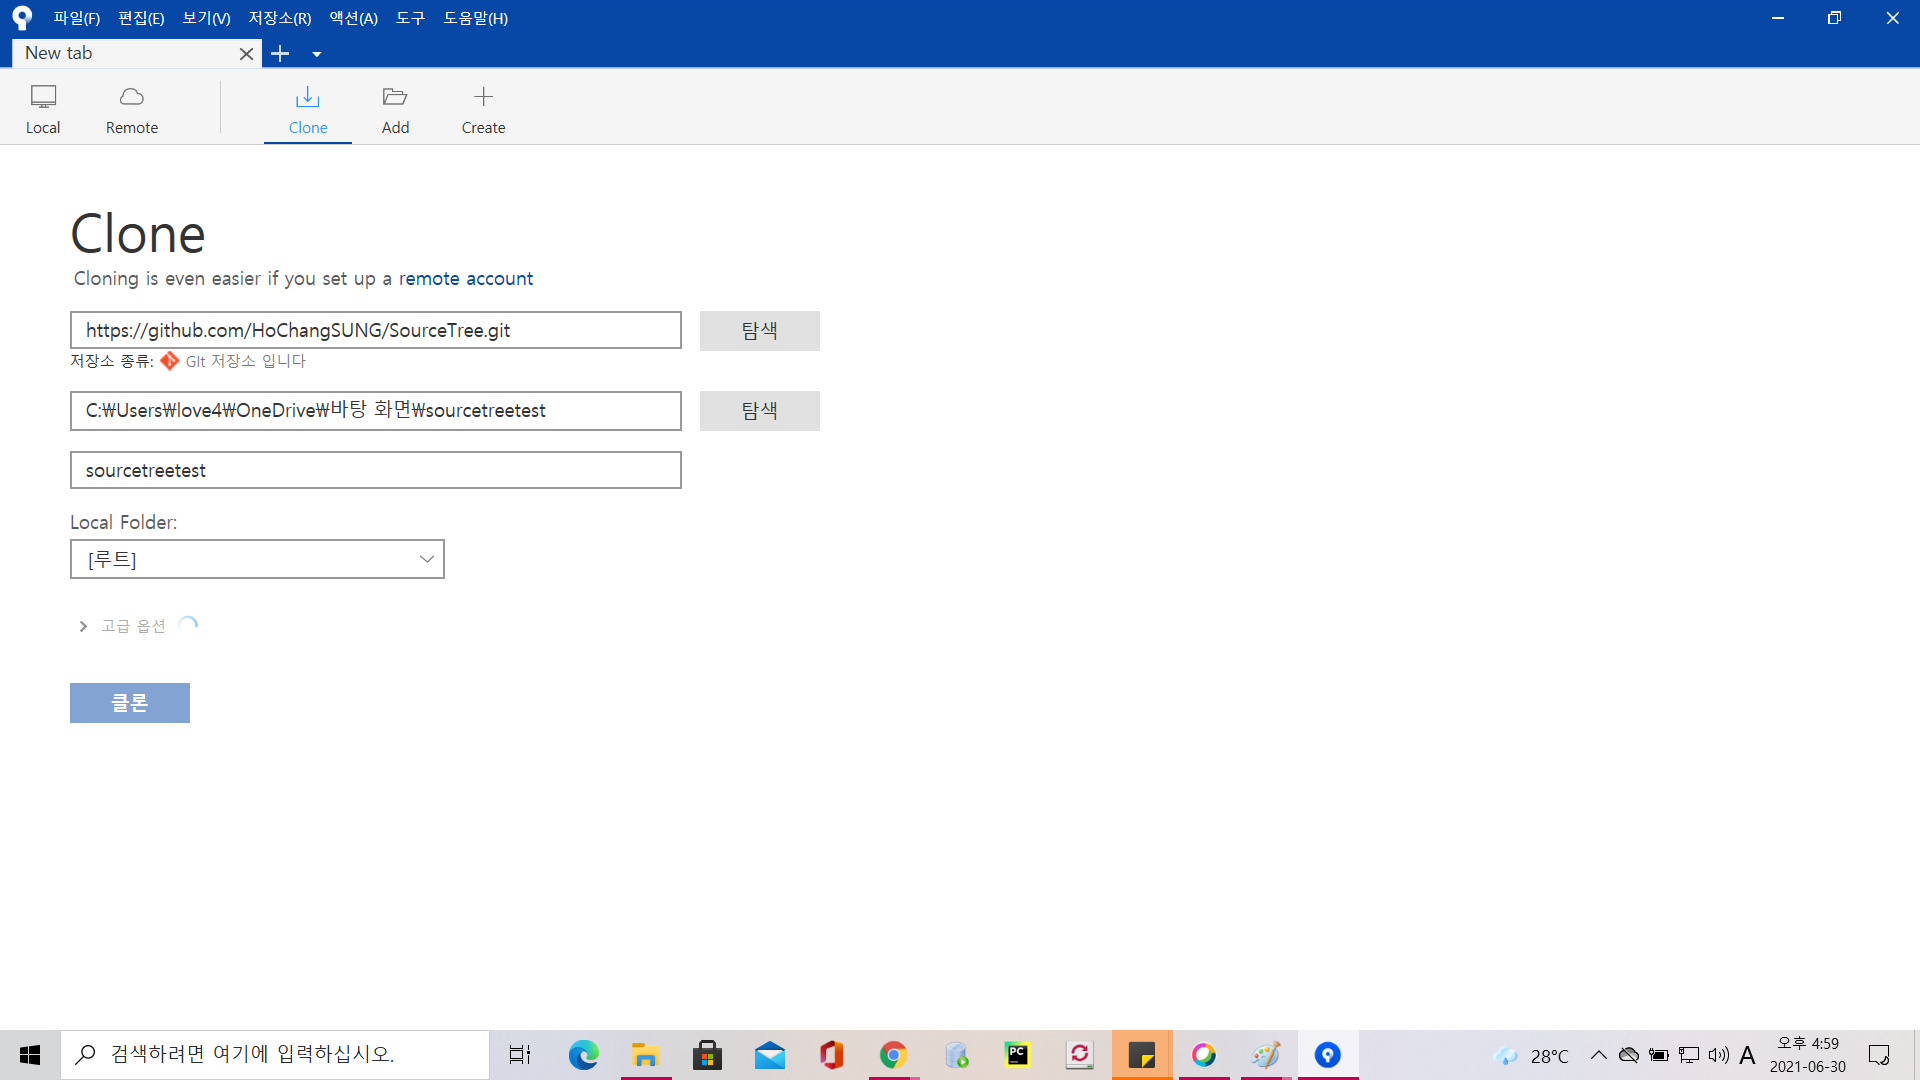Open a new tab with plus icon
1920x1080 pixels.
coord(280,54)
